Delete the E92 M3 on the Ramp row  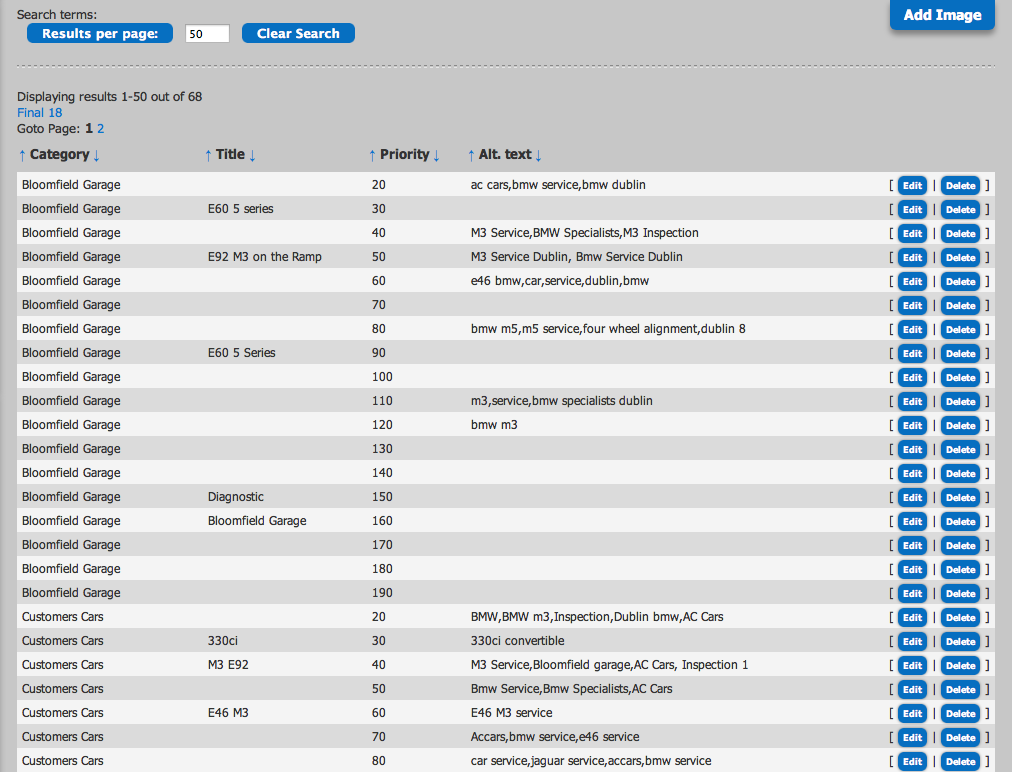pos(960,257)
